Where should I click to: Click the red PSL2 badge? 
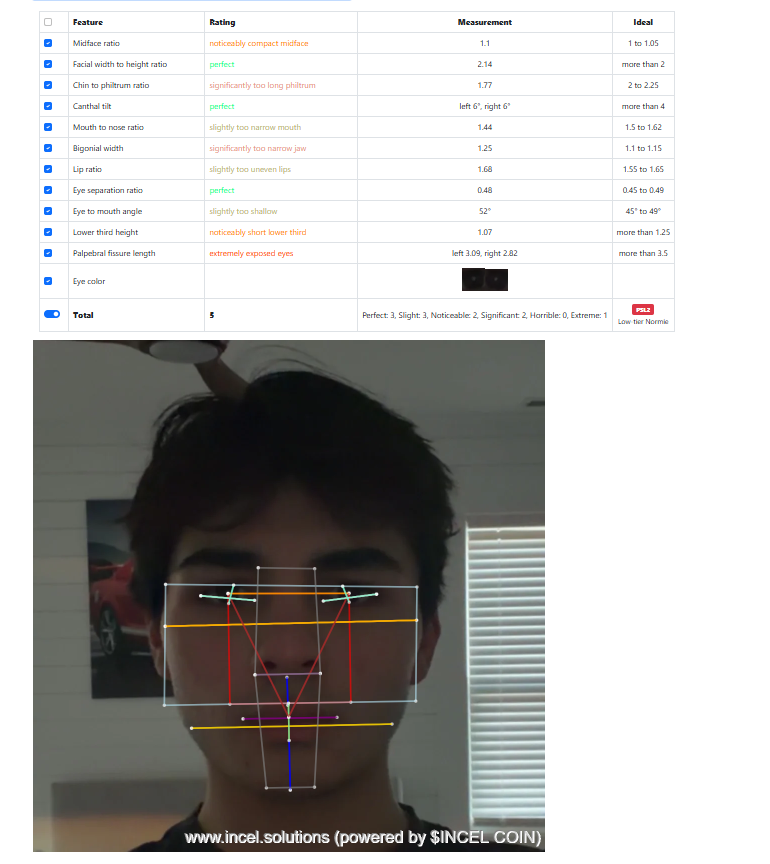(642, 309)
